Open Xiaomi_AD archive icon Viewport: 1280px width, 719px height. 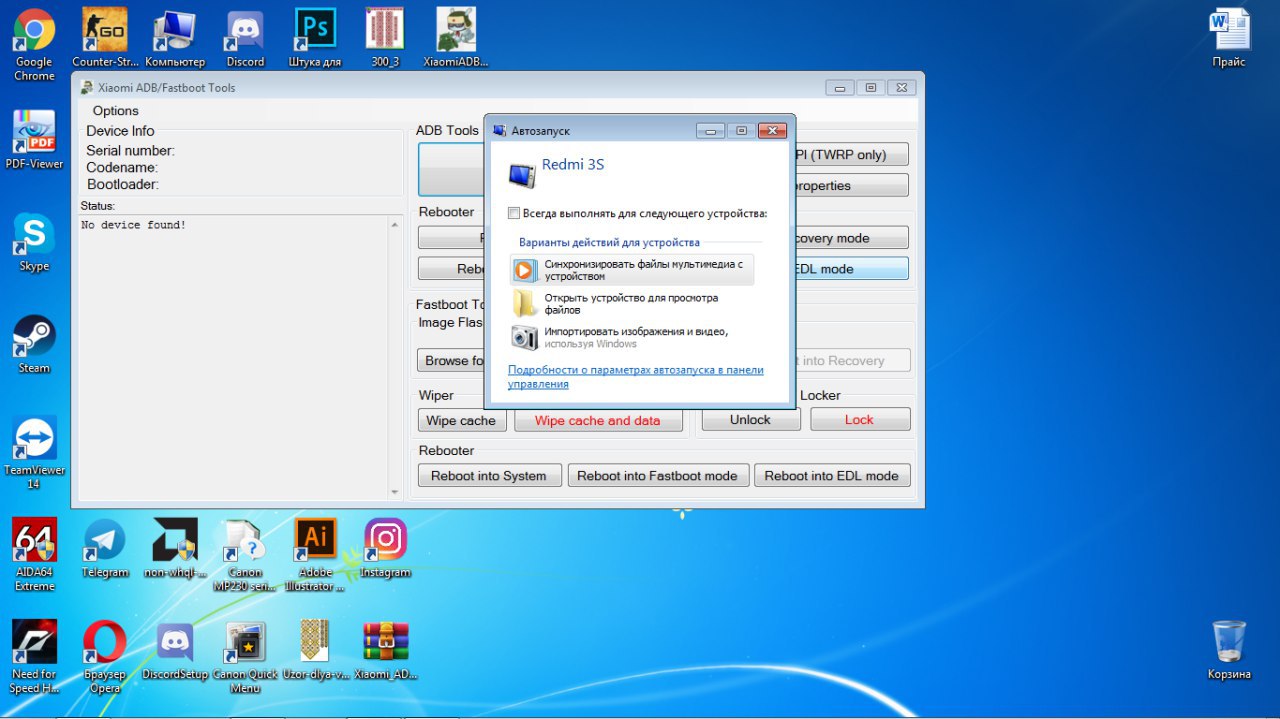[x=385, y=650]
